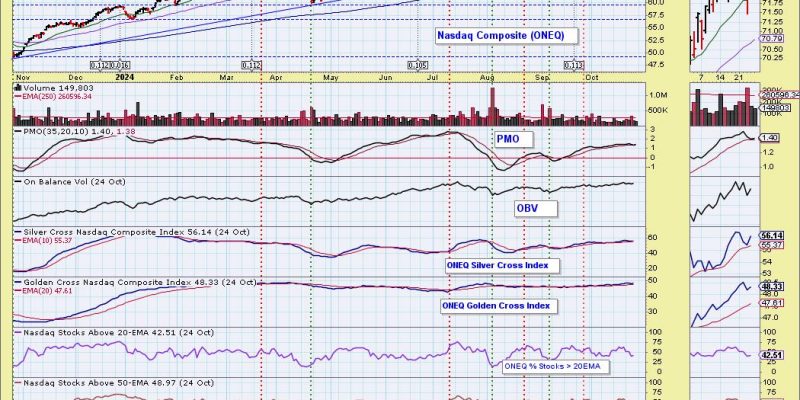Click the '57.5' price axis label on main chart
This screenshot has width=800, height=400.
pyautogui.click(x=658, y=15)
